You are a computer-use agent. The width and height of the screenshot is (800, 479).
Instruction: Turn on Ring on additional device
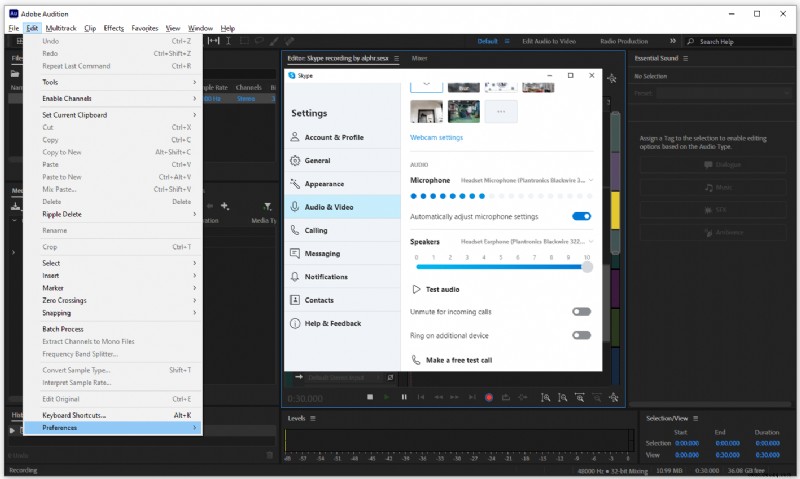coord(581,335)
